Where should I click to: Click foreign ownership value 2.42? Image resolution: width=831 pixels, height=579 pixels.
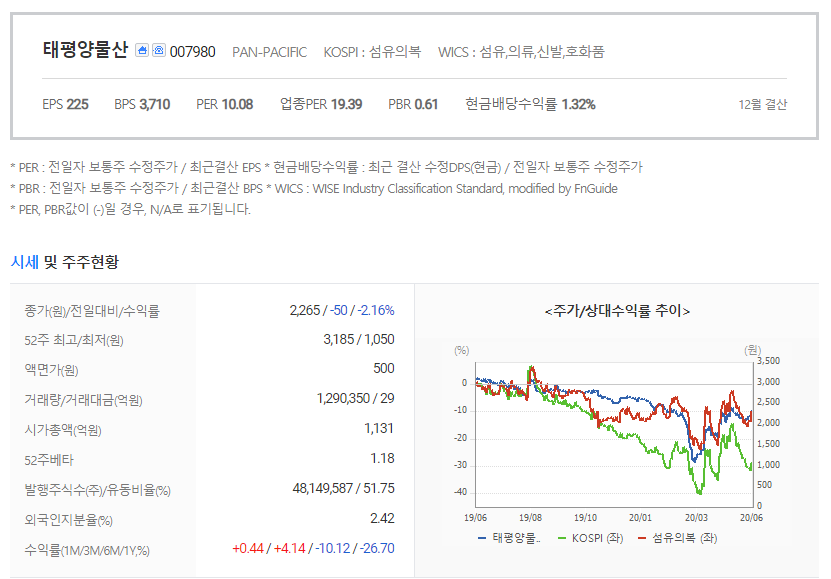point(382,518)
